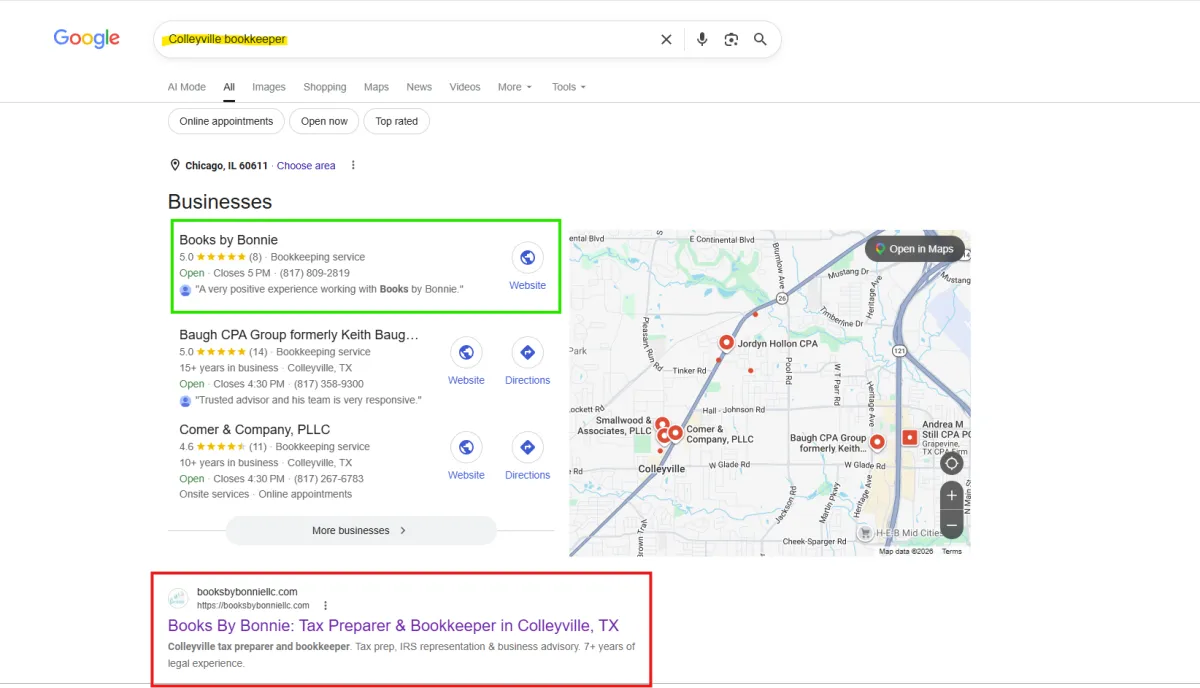Click the Colleyville label on the map
The width and height of the screenshot is (1200, 688).
click(x=662, y=468)
